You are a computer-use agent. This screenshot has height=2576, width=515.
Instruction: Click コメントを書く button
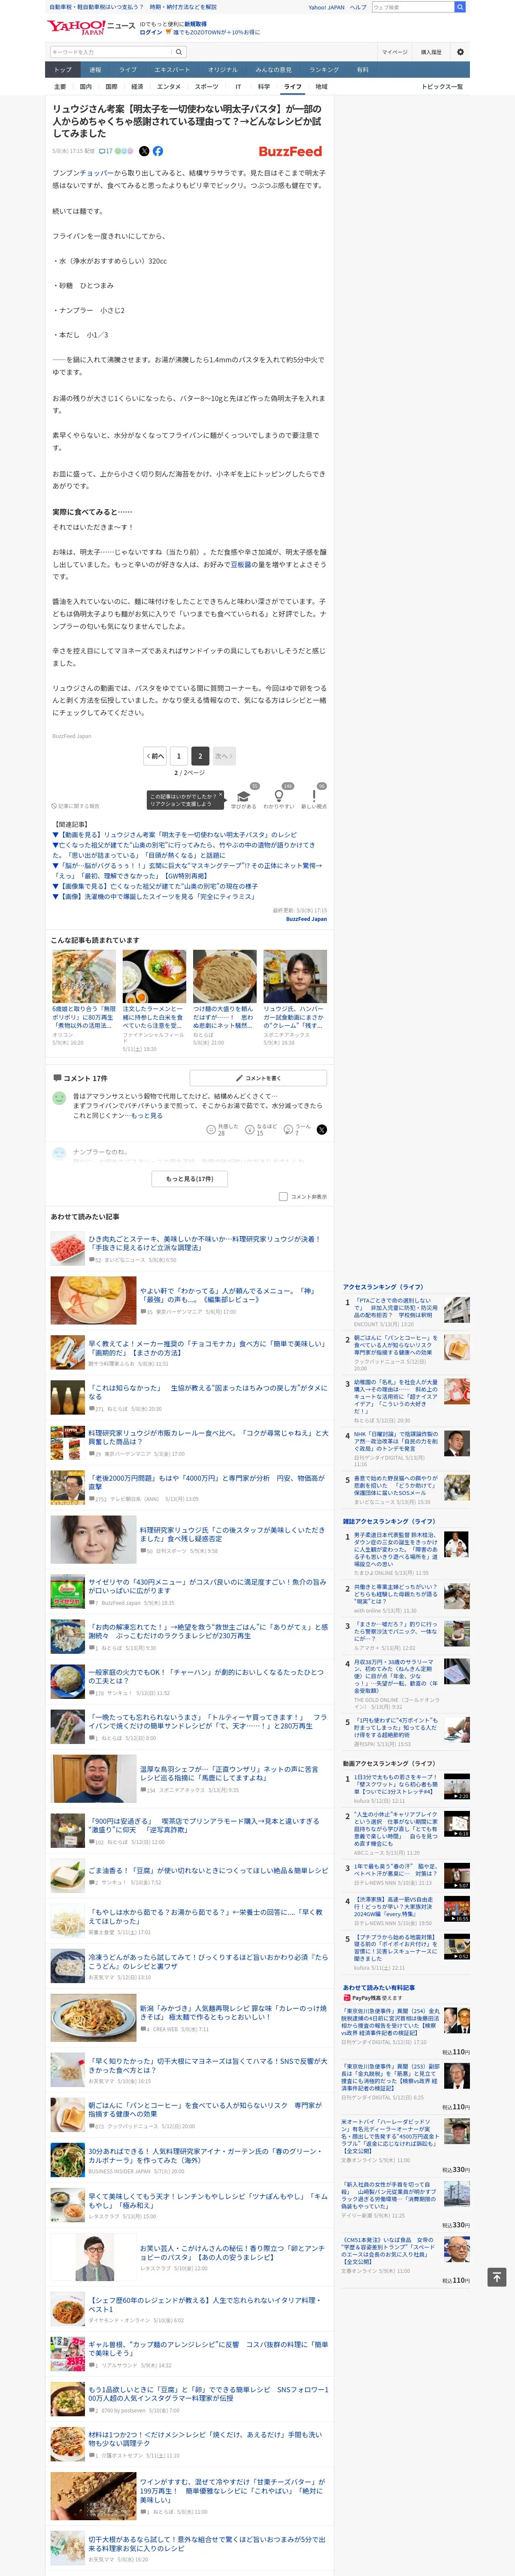click(258, 1078)
